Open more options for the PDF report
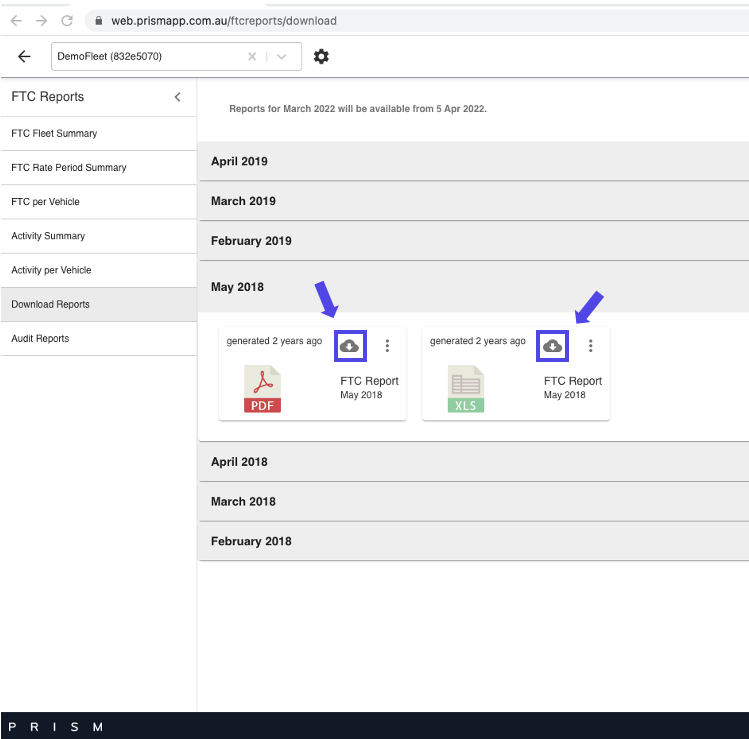 click(387, 346)
